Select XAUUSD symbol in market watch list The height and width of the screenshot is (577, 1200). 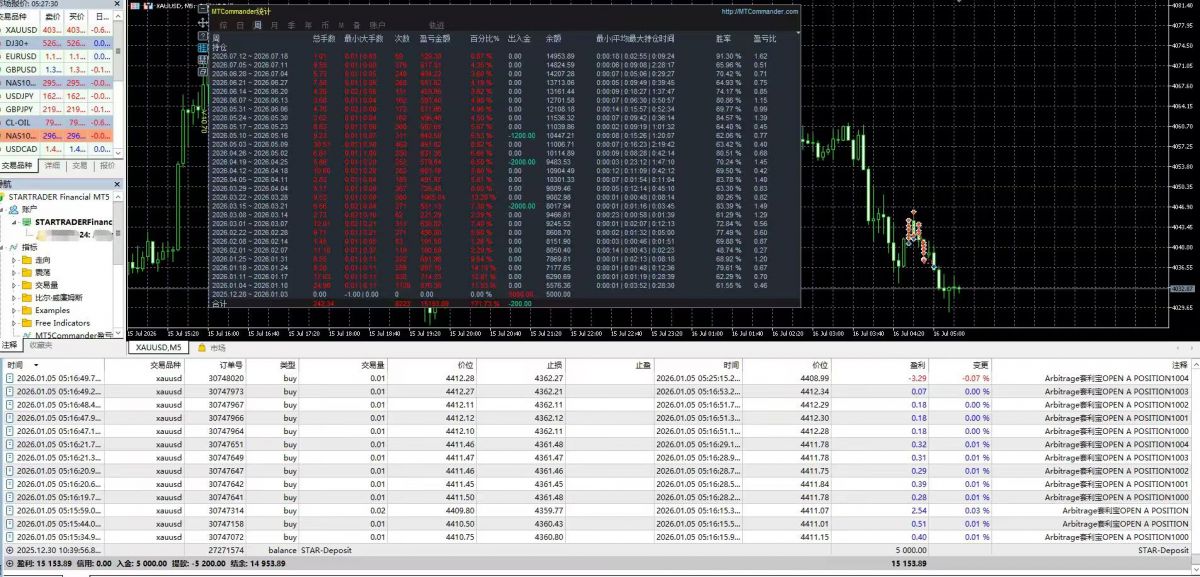pyautogui.click(x=20, y=30)
